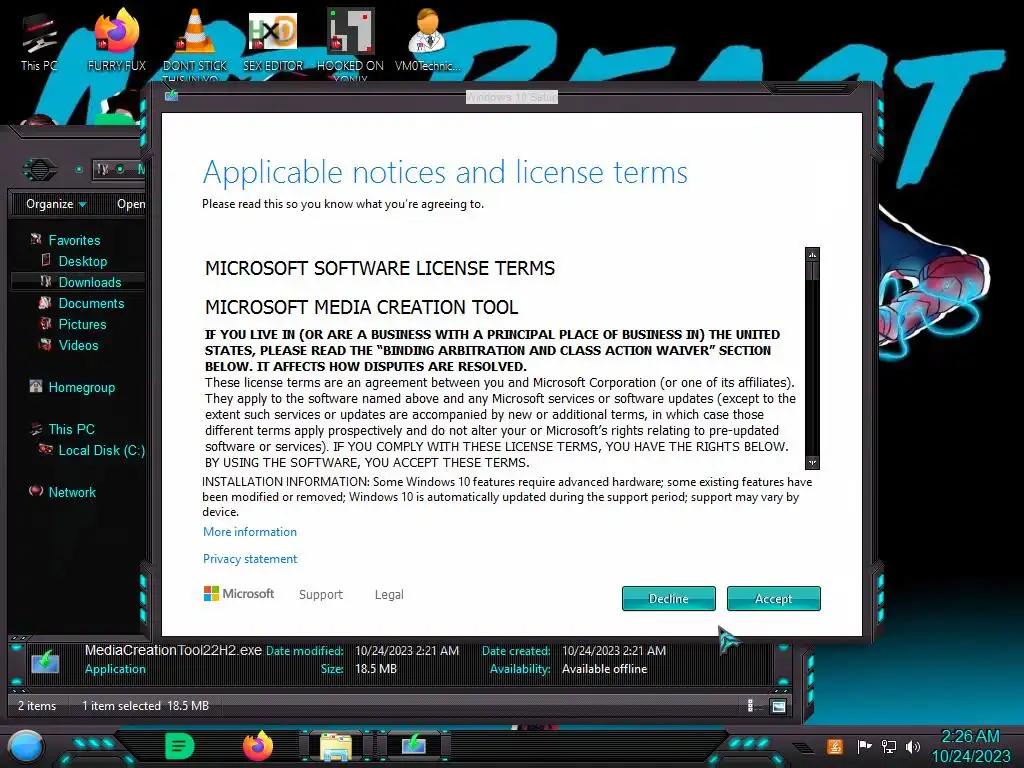Accept the Microsoft license terms

773,598
